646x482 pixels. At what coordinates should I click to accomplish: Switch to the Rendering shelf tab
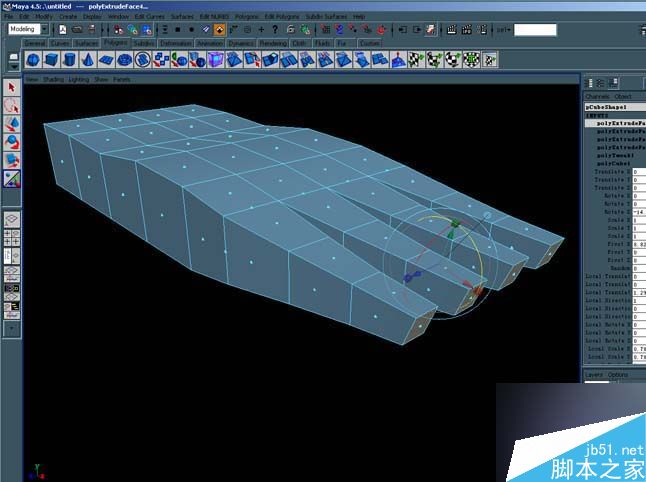click(273, 43)
